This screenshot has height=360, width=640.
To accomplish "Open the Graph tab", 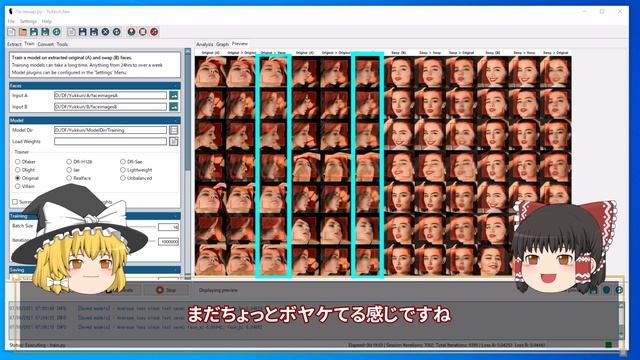I will (222, 44).
